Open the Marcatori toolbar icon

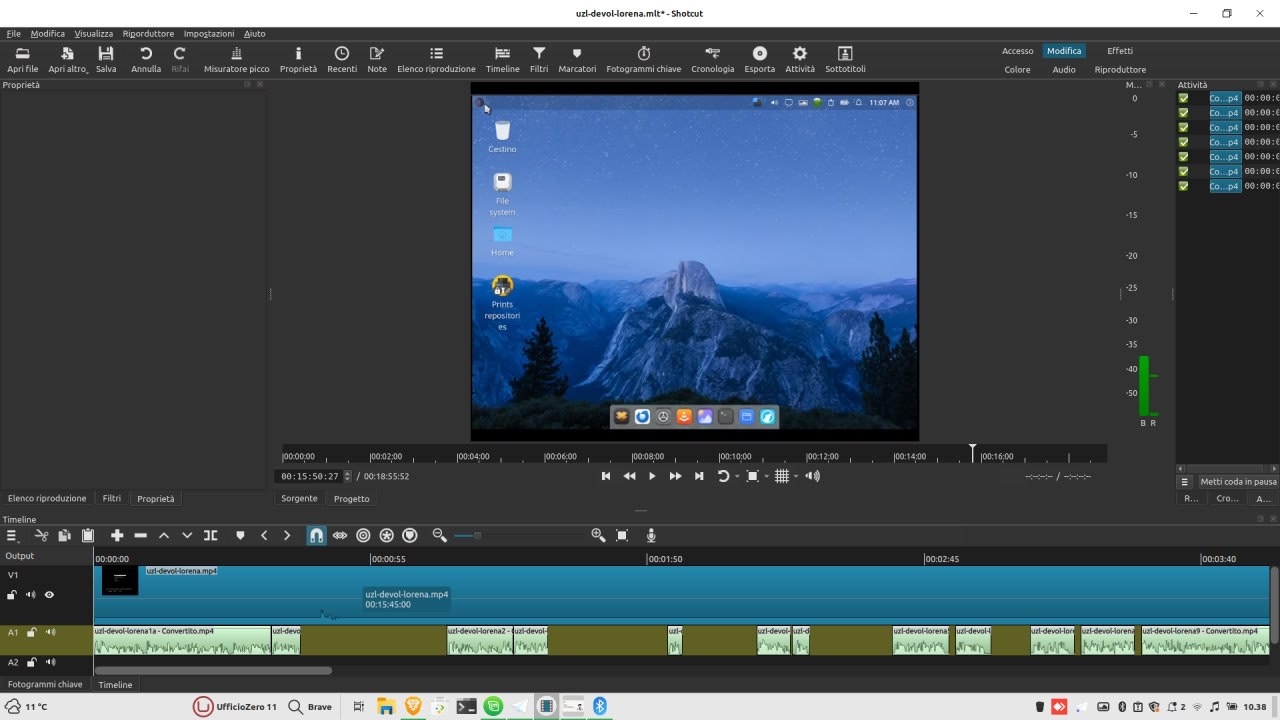(x=577, y=60)
